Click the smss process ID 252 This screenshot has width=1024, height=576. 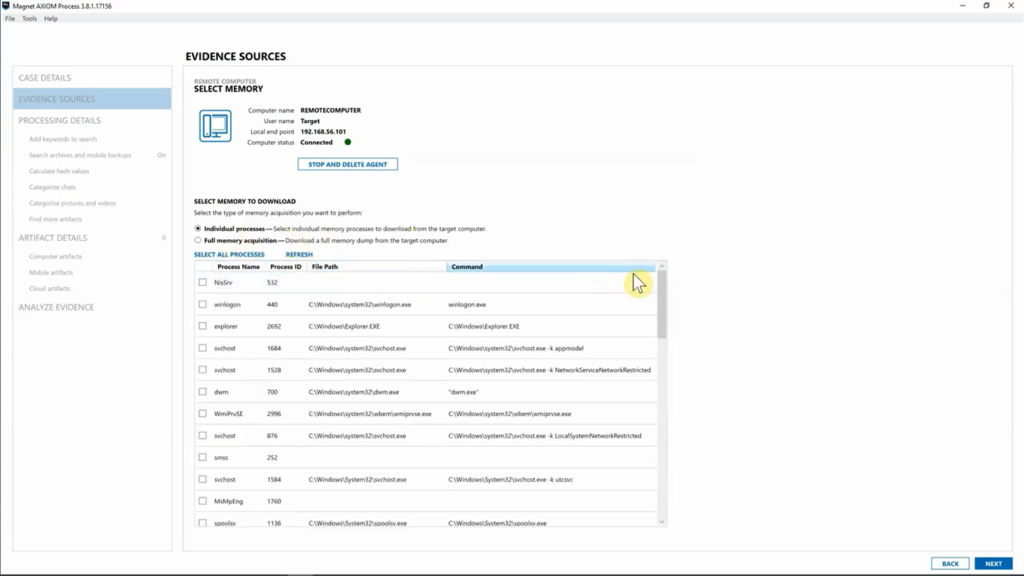click(x=272, y=458)
